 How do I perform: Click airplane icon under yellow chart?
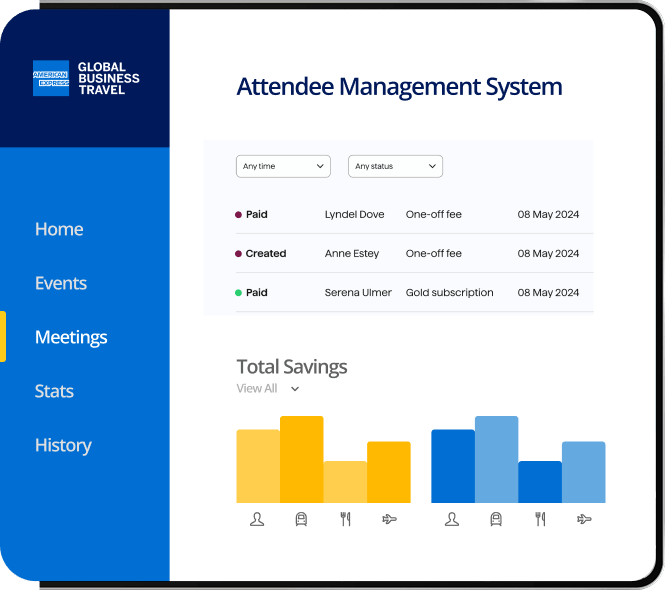point(389,519)
